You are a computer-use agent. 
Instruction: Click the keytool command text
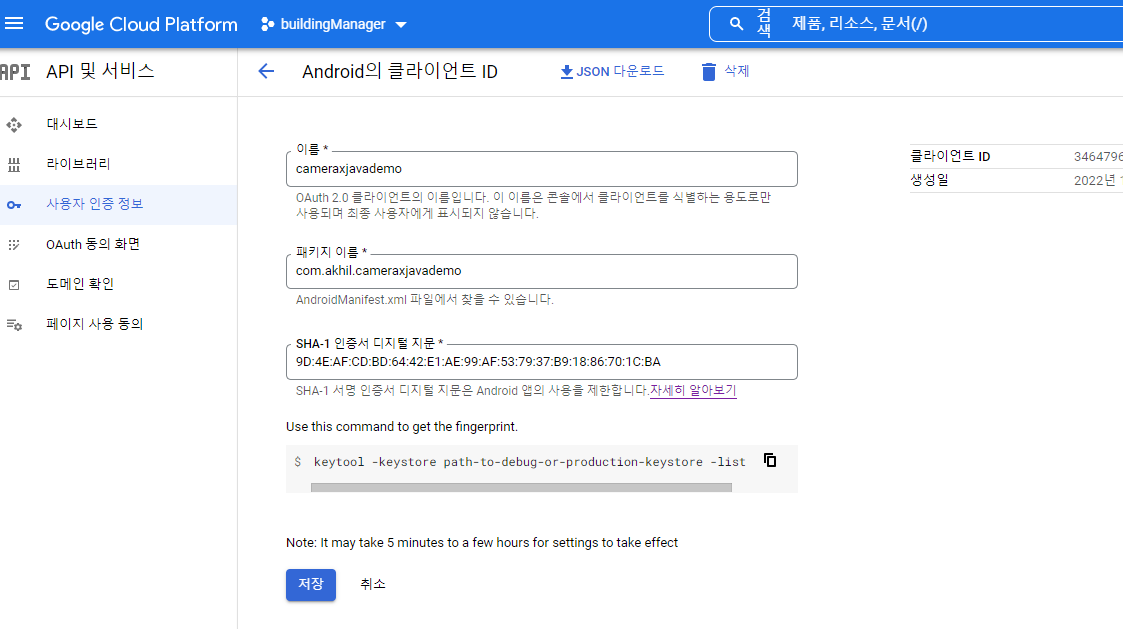click(x=529, y=462)
